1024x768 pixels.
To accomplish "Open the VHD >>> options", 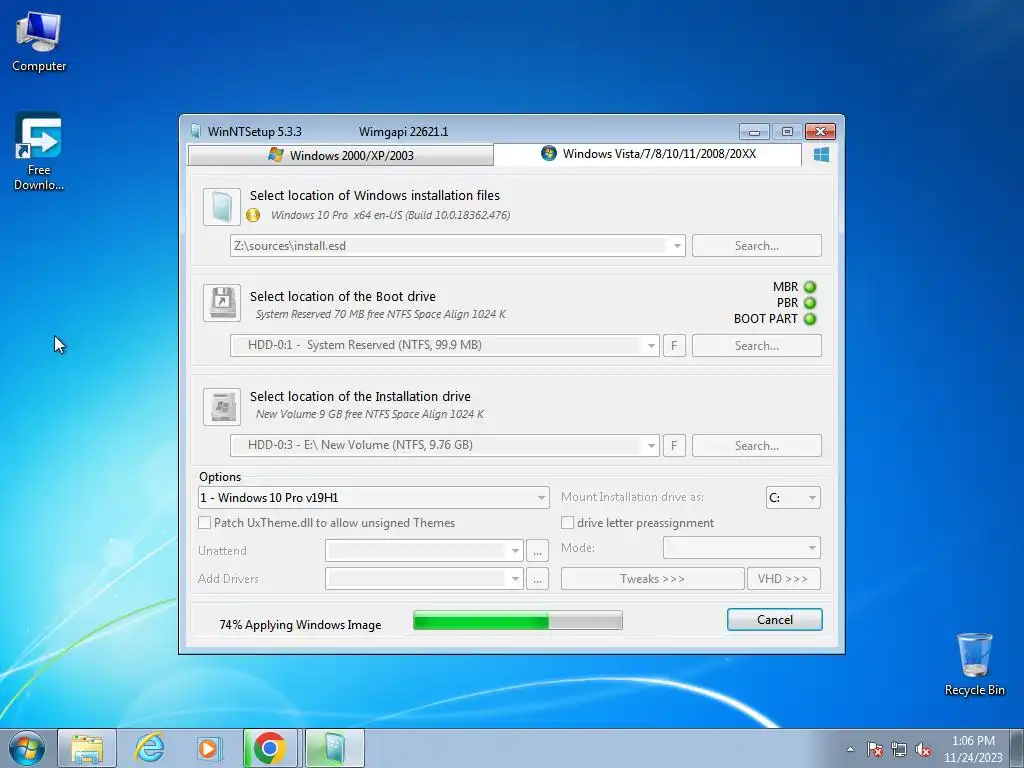I will [x=784, y=579].
